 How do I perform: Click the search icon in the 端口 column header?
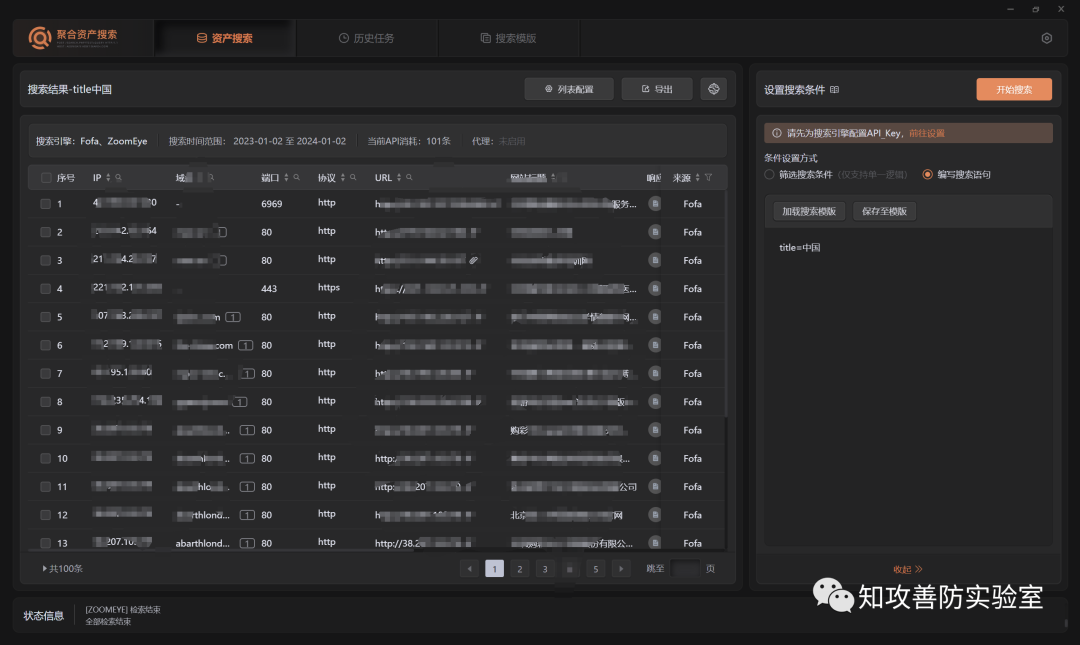tap(297, 178)
